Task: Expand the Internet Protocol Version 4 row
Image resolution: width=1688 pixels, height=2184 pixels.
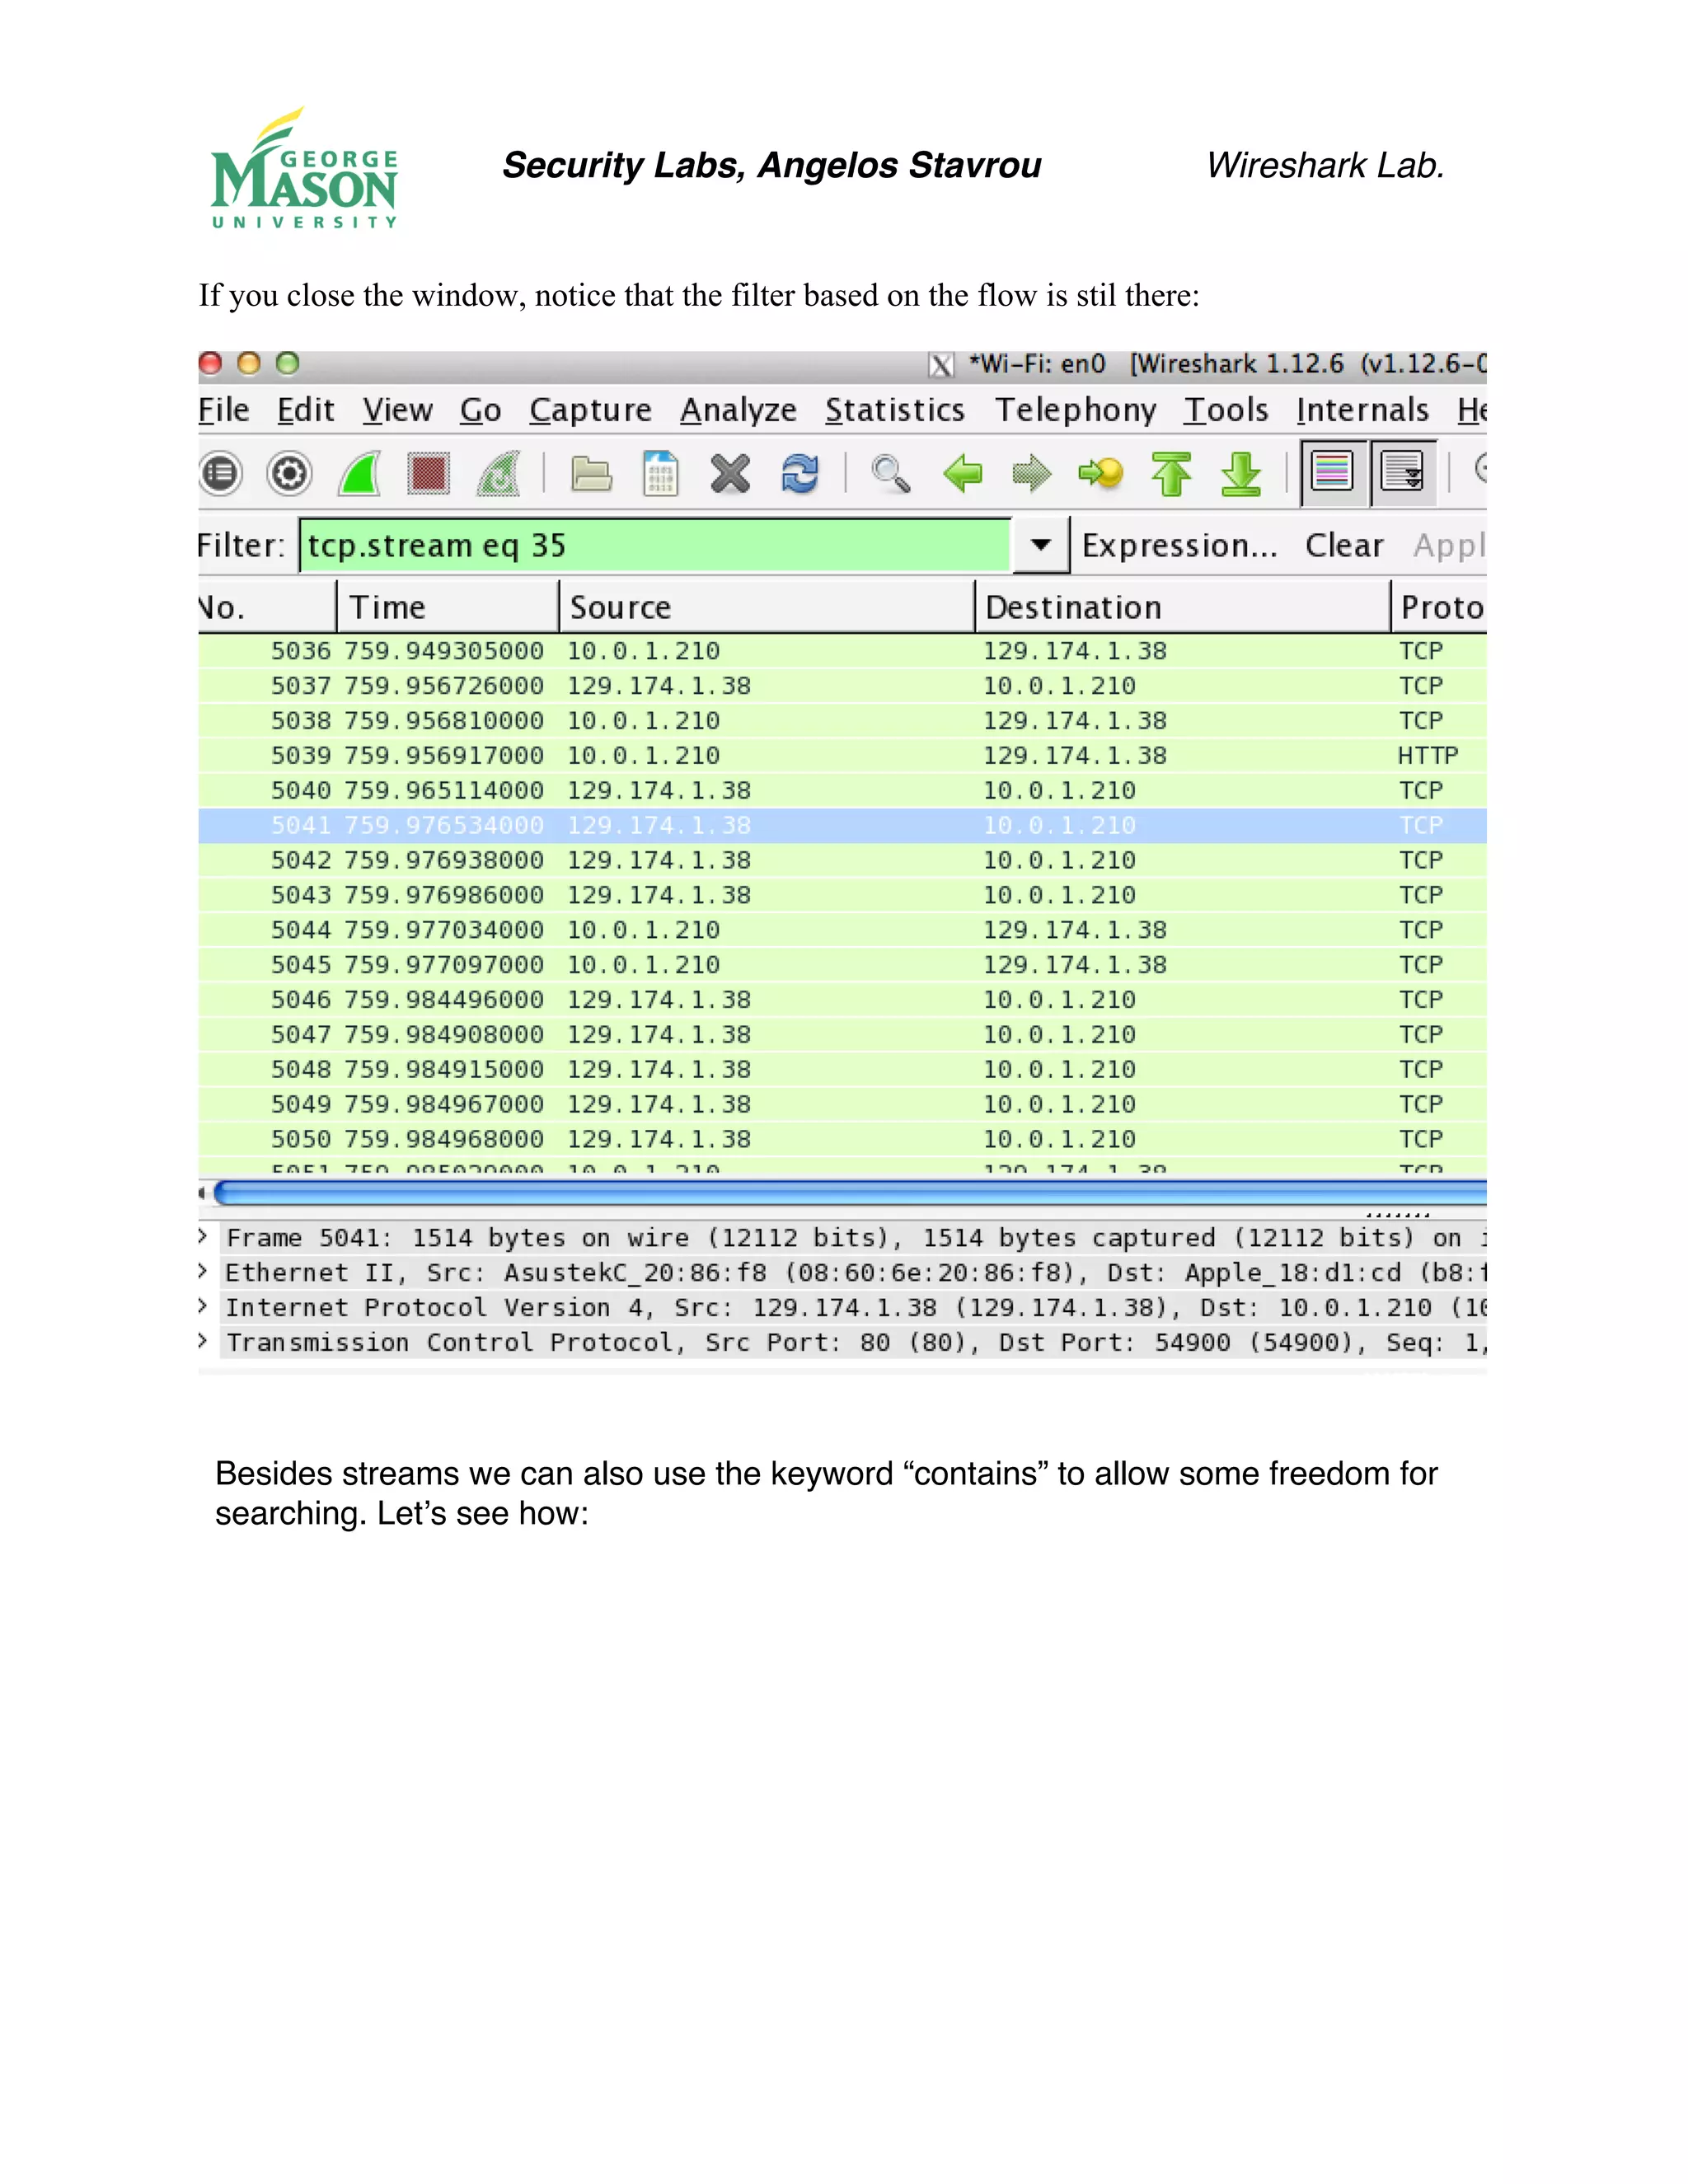Action: pyautogui.click(x=203, y=1306)
